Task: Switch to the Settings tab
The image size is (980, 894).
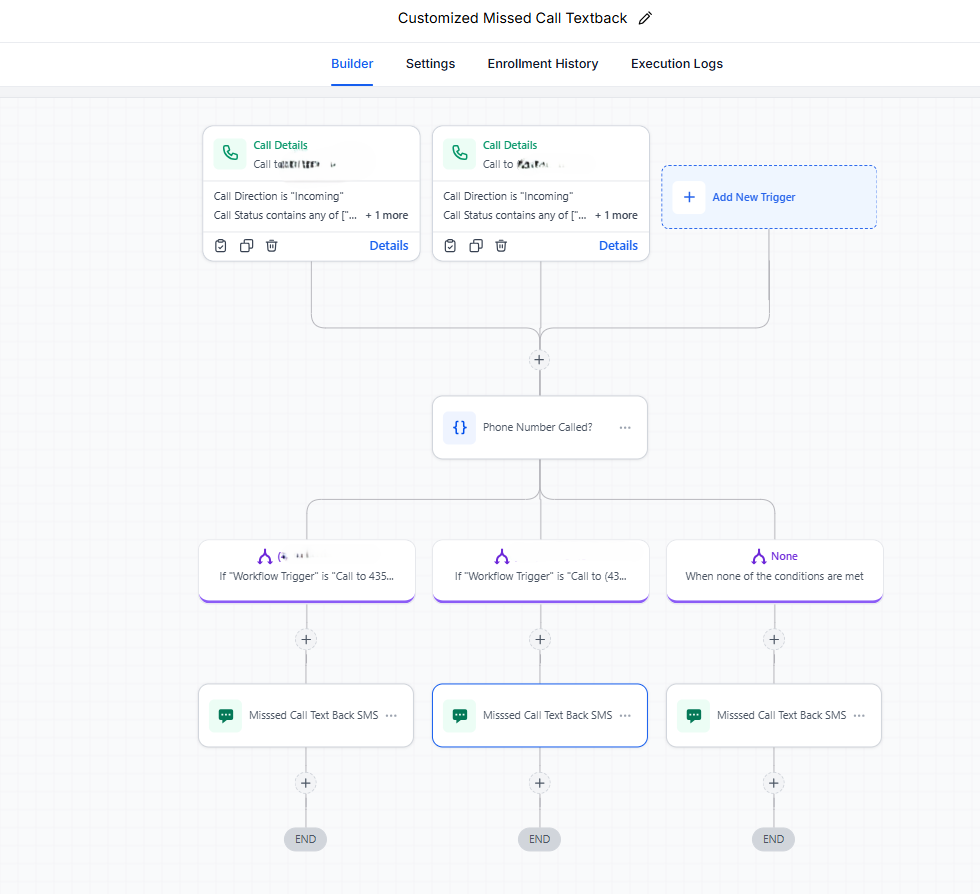Action: tap(430, 64)
